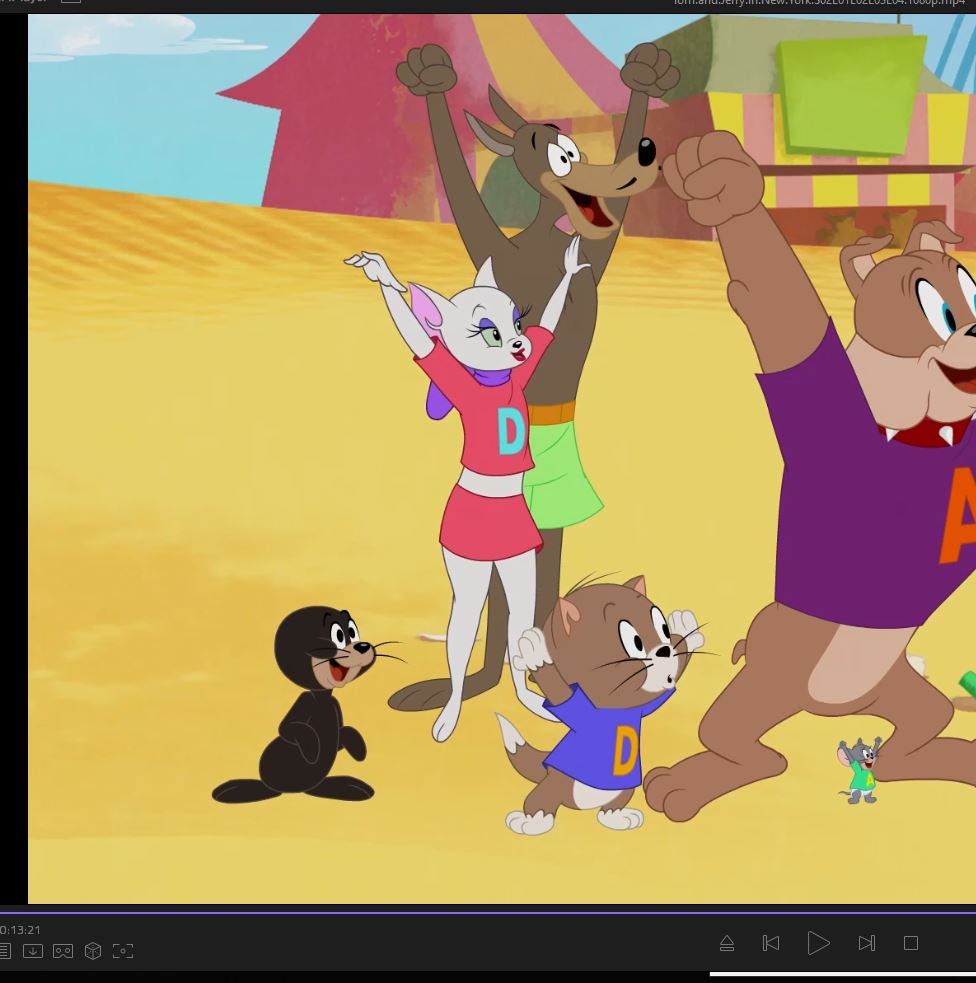Click the video file name in title bar
Image resolution: width=976 pixels, height=983 pixels.
[x=818, y=3]
